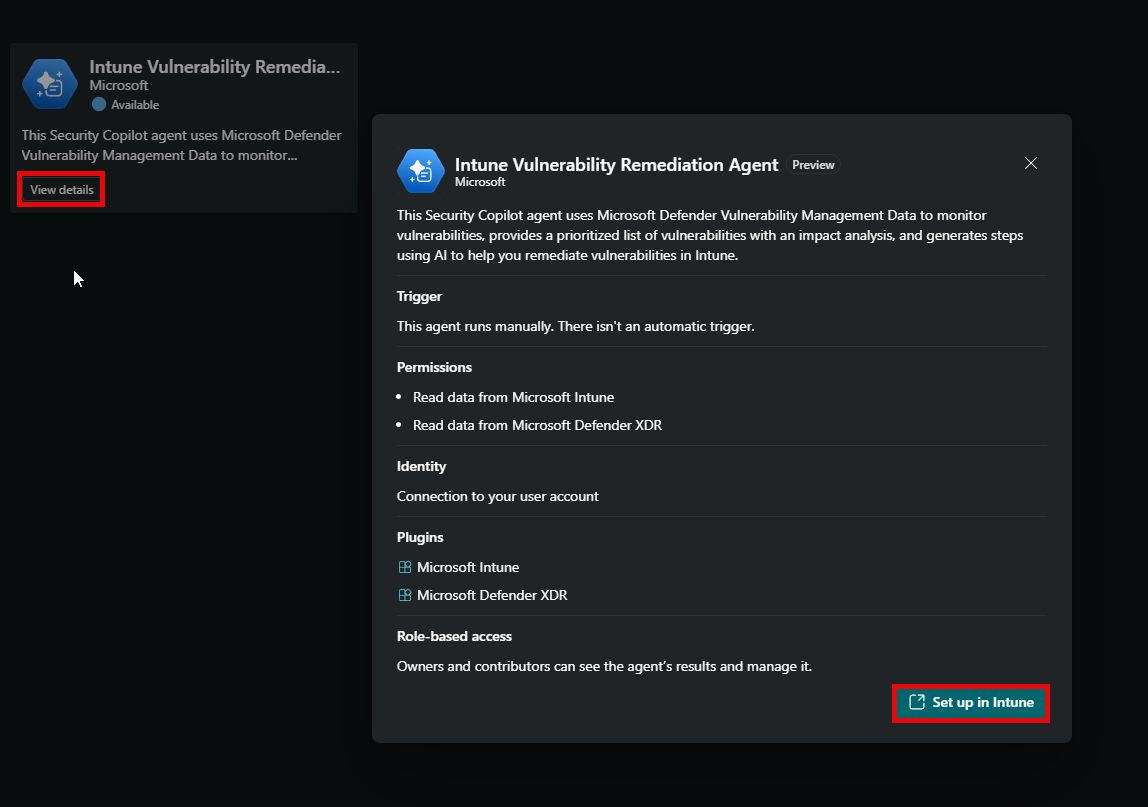
Task: Select the Microsoft Defender XDR plugin icon
Action: coord(404,595)
